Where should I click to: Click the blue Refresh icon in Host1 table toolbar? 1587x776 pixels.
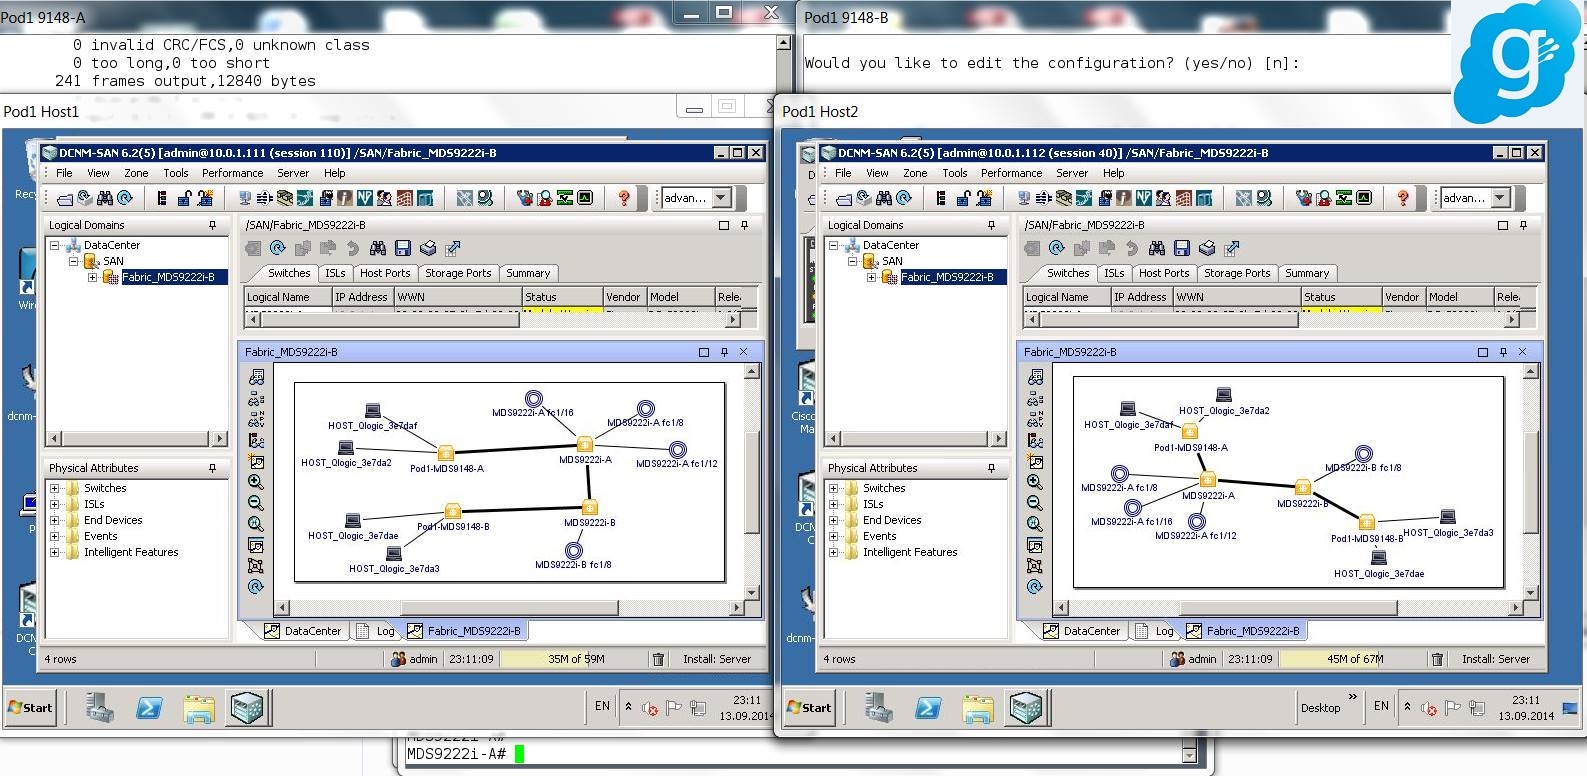278,248
